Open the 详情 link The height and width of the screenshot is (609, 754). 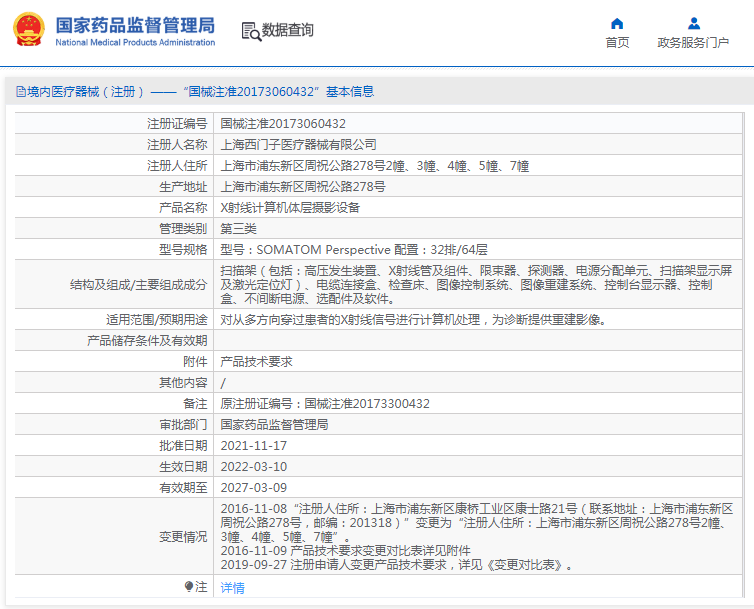click(x=232, y=587)
